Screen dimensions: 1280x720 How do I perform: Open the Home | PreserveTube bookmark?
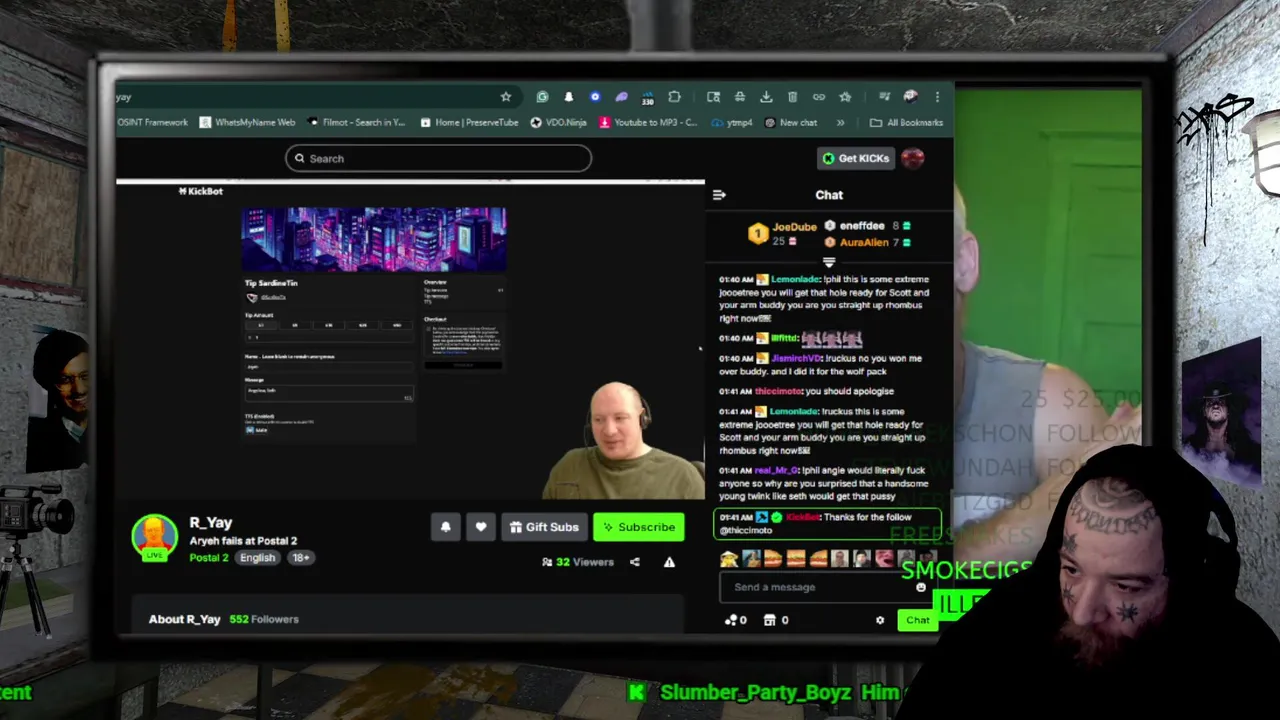469,122
